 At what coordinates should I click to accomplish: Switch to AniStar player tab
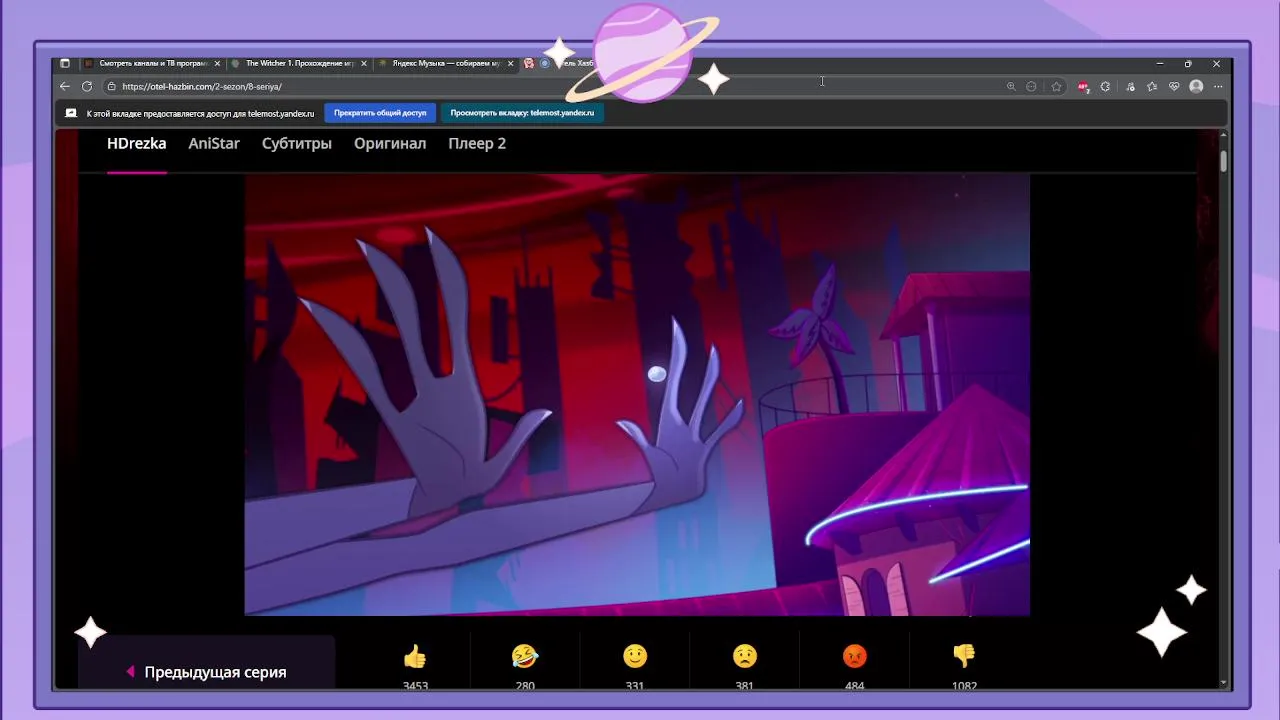(214, 144)
